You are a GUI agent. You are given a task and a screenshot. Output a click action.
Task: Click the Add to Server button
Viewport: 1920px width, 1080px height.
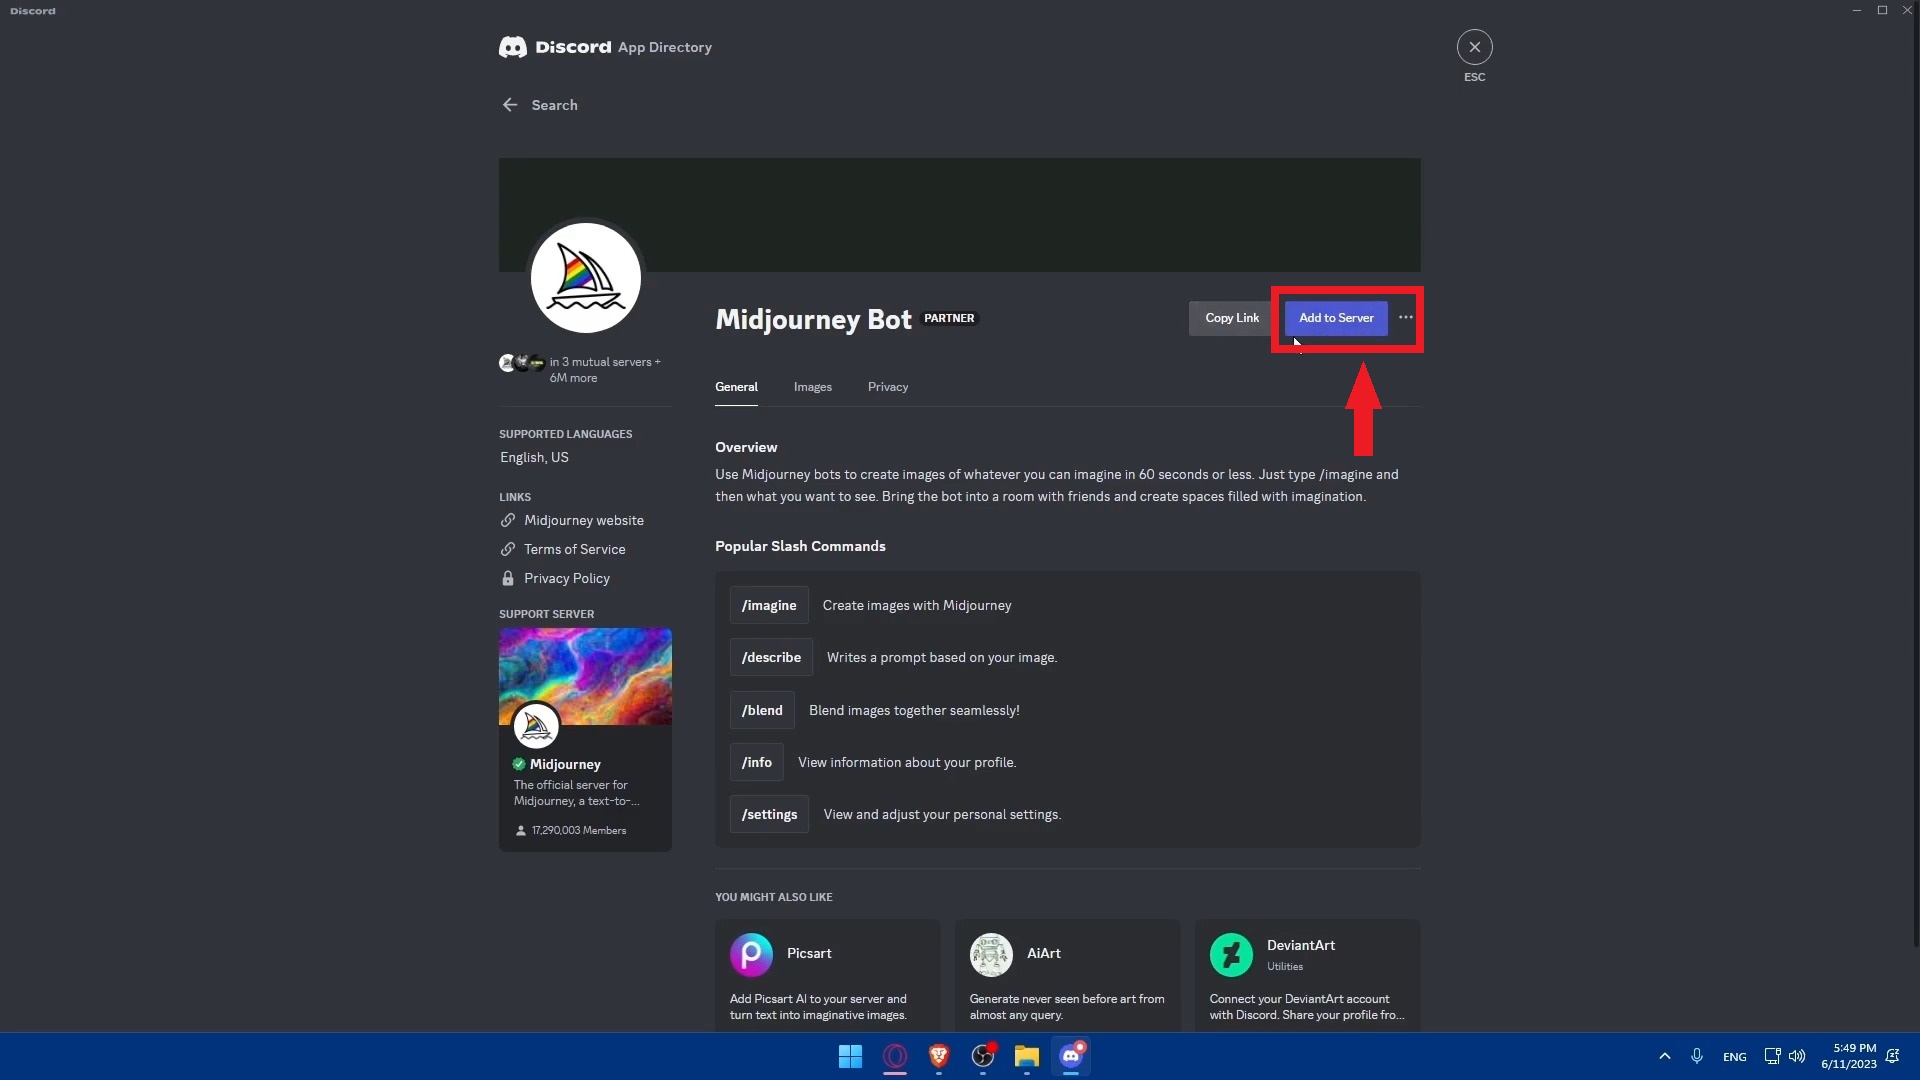[x=1336, y=317]
